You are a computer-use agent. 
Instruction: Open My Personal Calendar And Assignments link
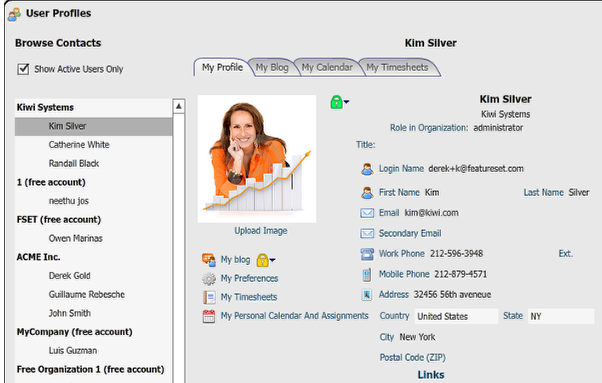click(294, 316)
